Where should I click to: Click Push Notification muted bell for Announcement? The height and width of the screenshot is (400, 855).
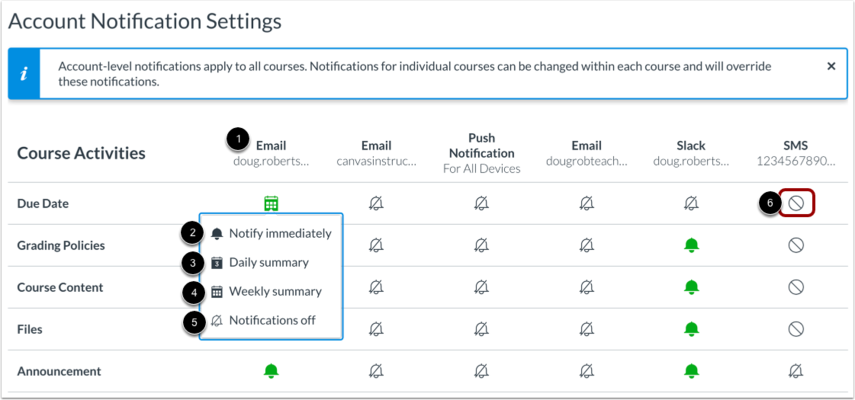481,371
